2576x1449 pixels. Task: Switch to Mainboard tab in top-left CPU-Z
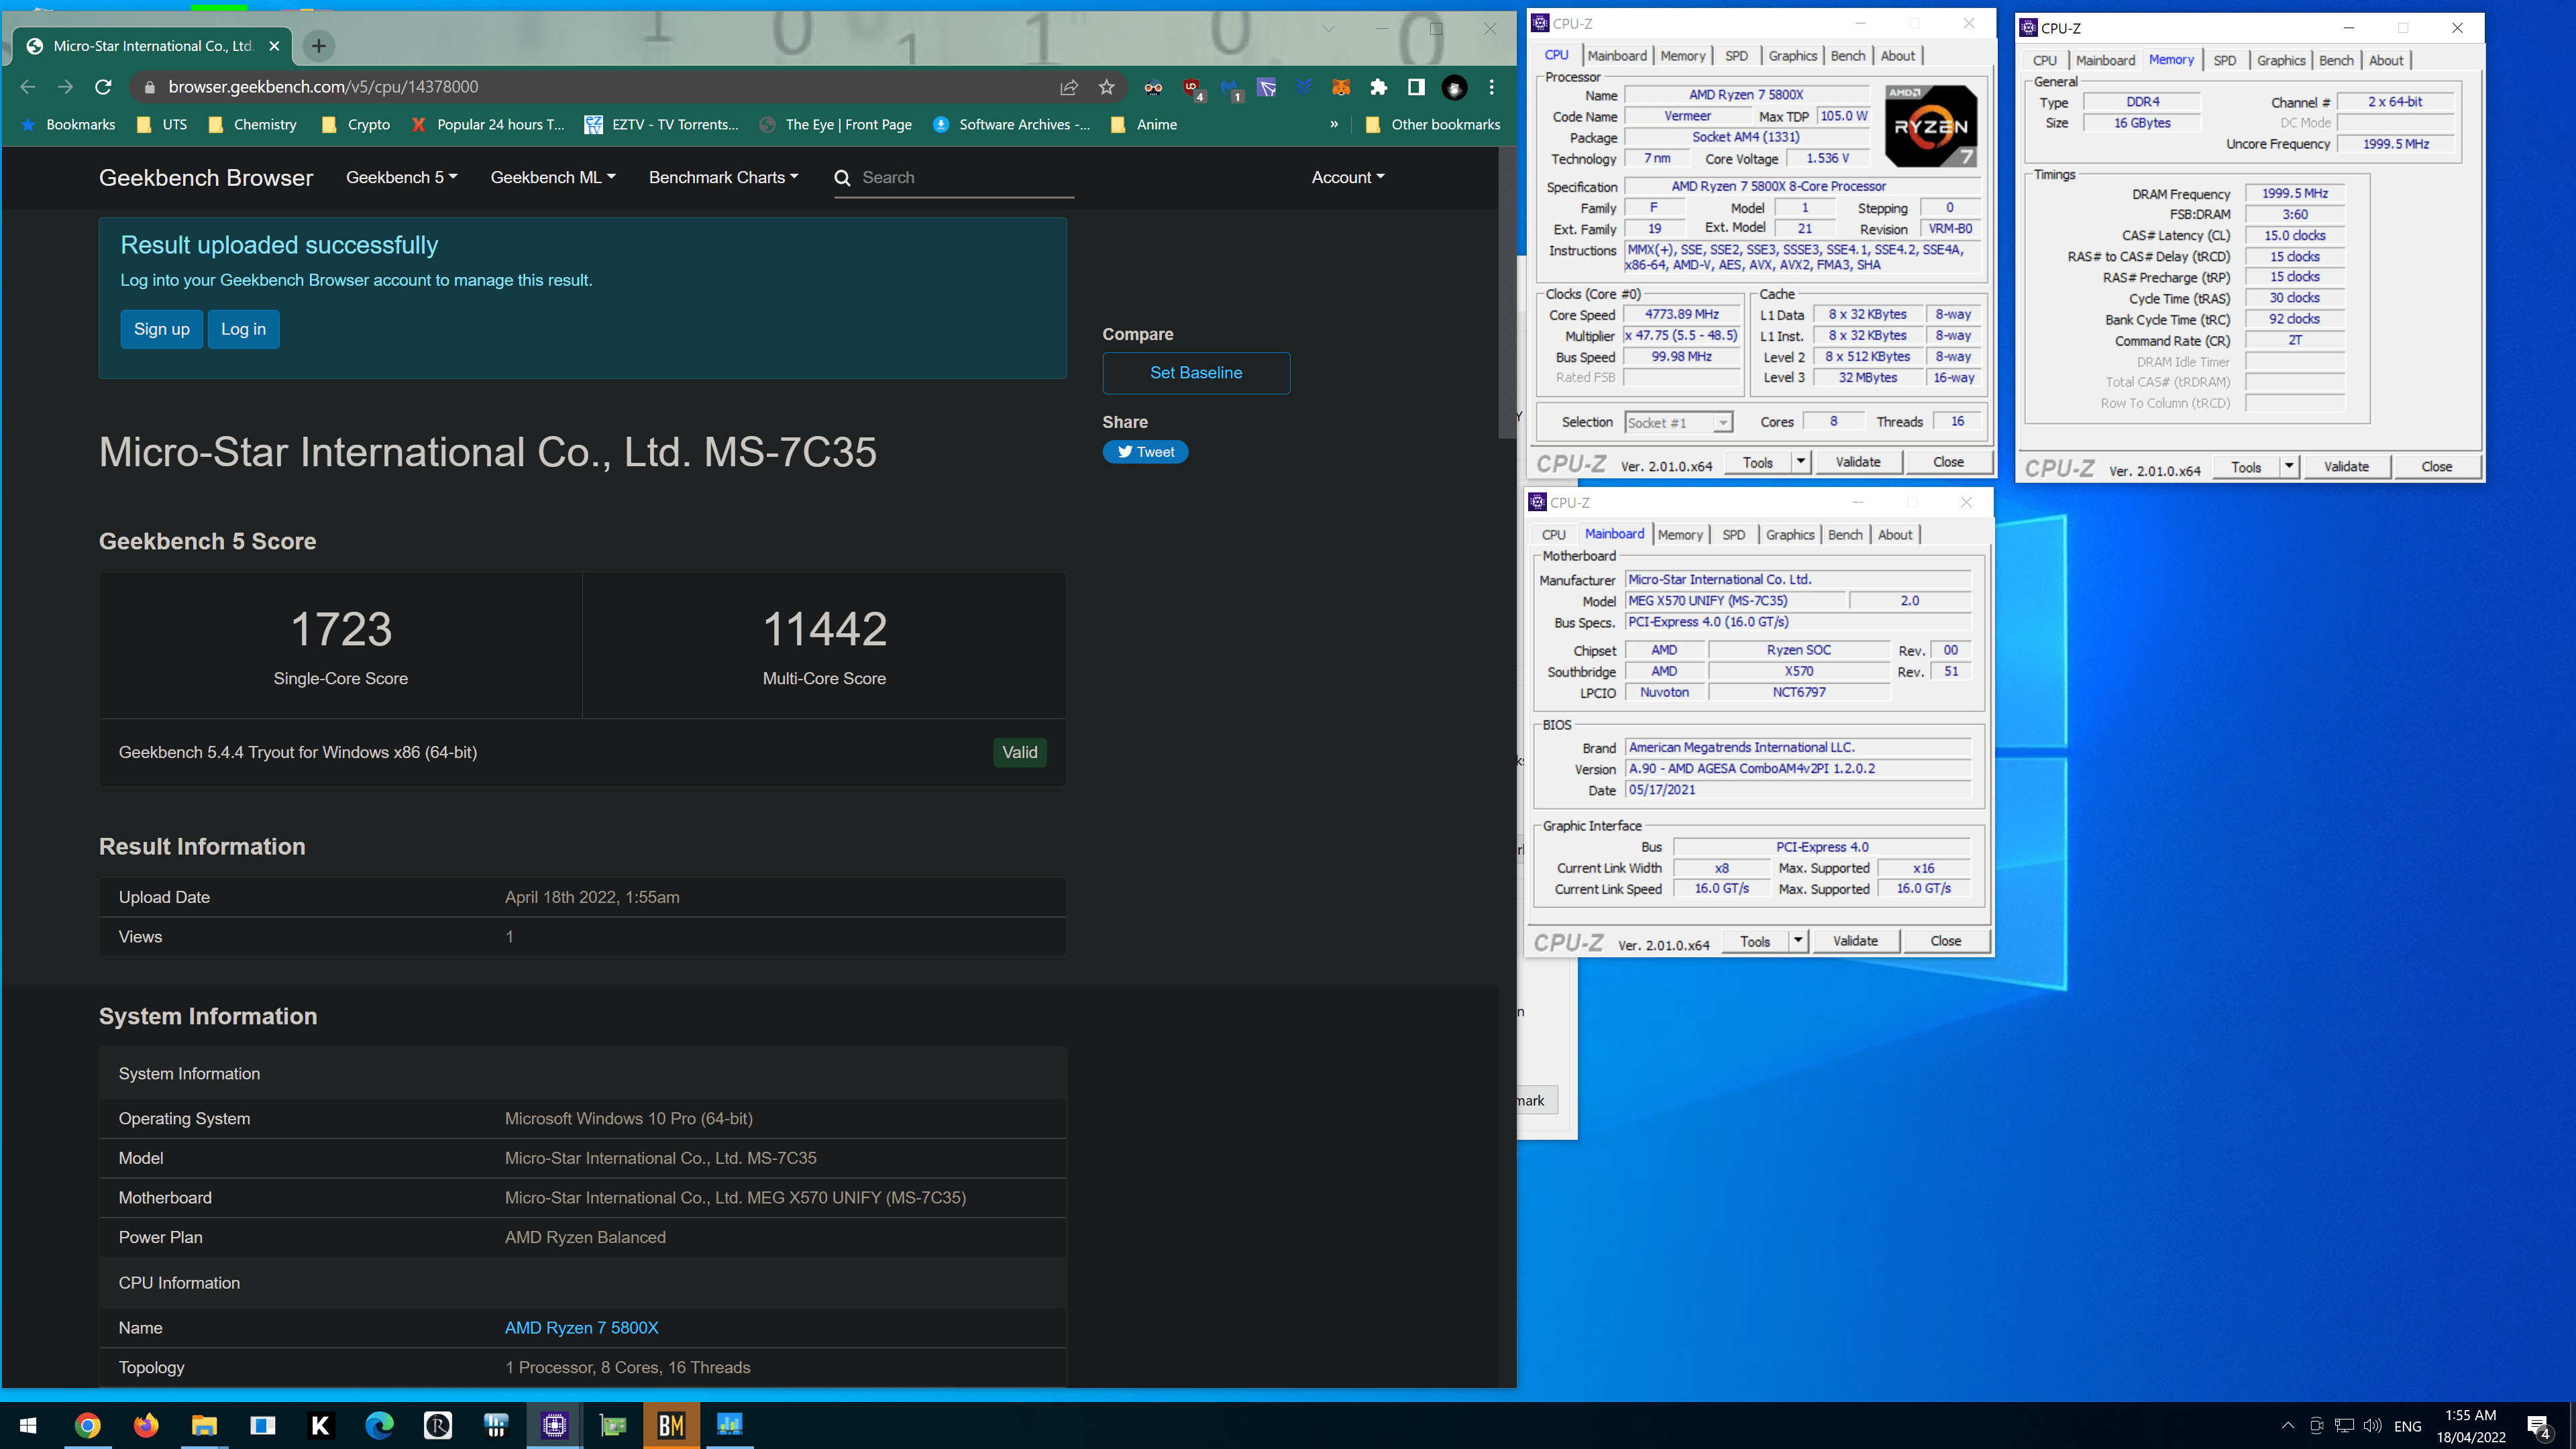click(x=1616, y=56)
